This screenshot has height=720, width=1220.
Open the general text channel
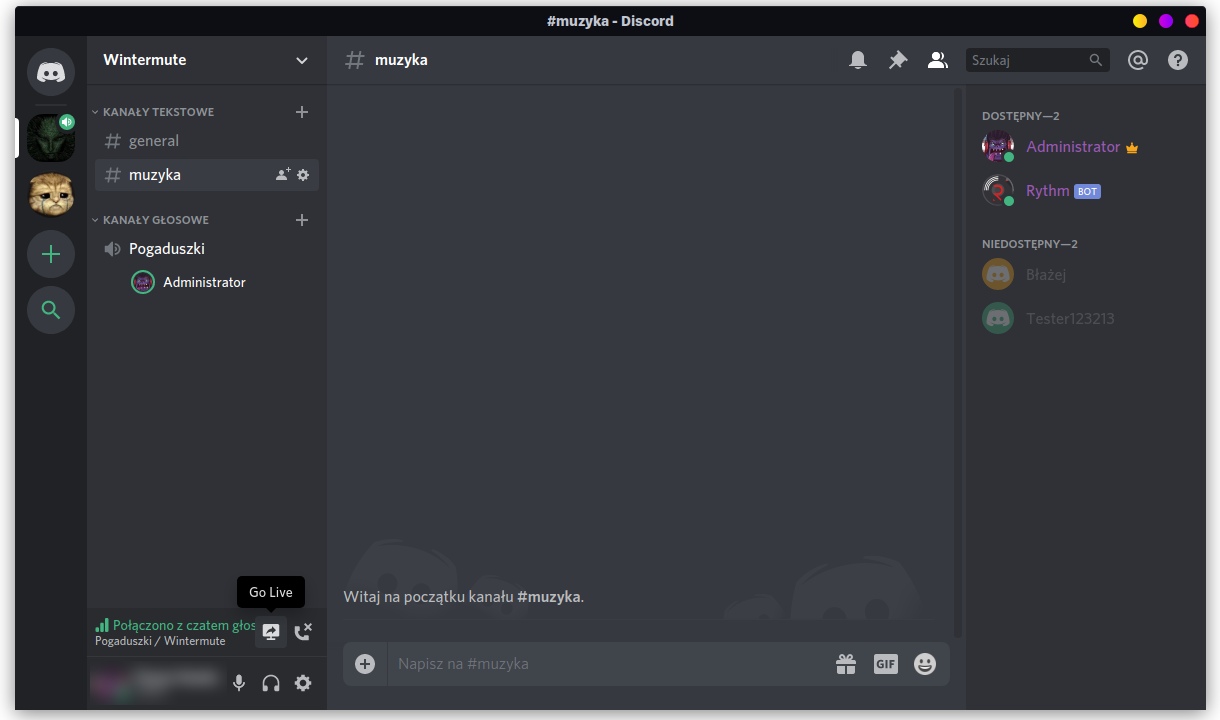tap(207, 141)
